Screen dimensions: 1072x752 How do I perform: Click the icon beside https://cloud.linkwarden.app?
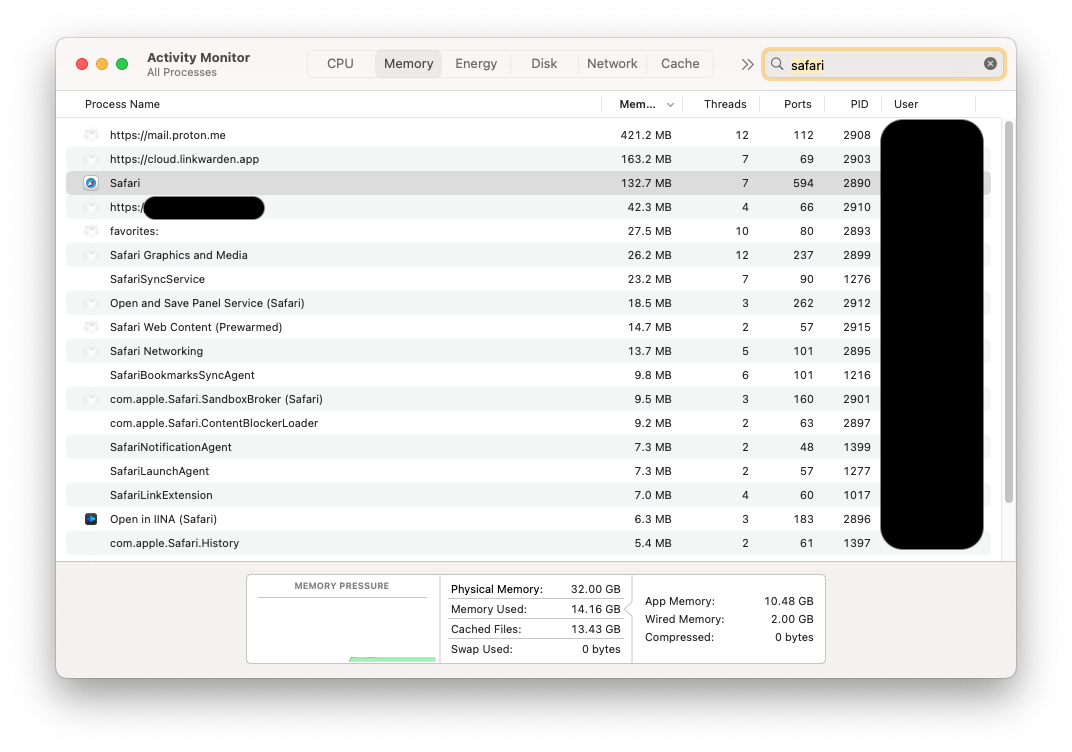pos(91,159)
